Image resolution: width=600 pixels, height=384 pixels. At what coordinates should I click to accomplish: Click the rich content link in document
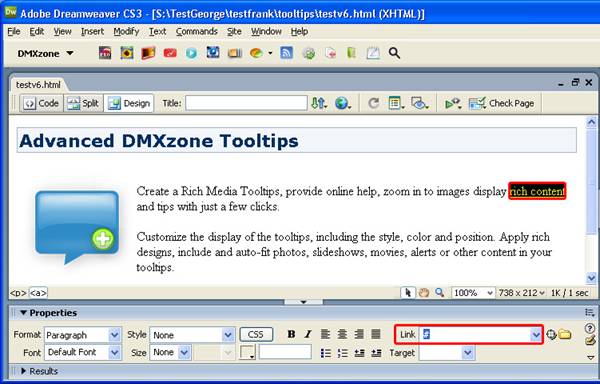click(537, 191)
